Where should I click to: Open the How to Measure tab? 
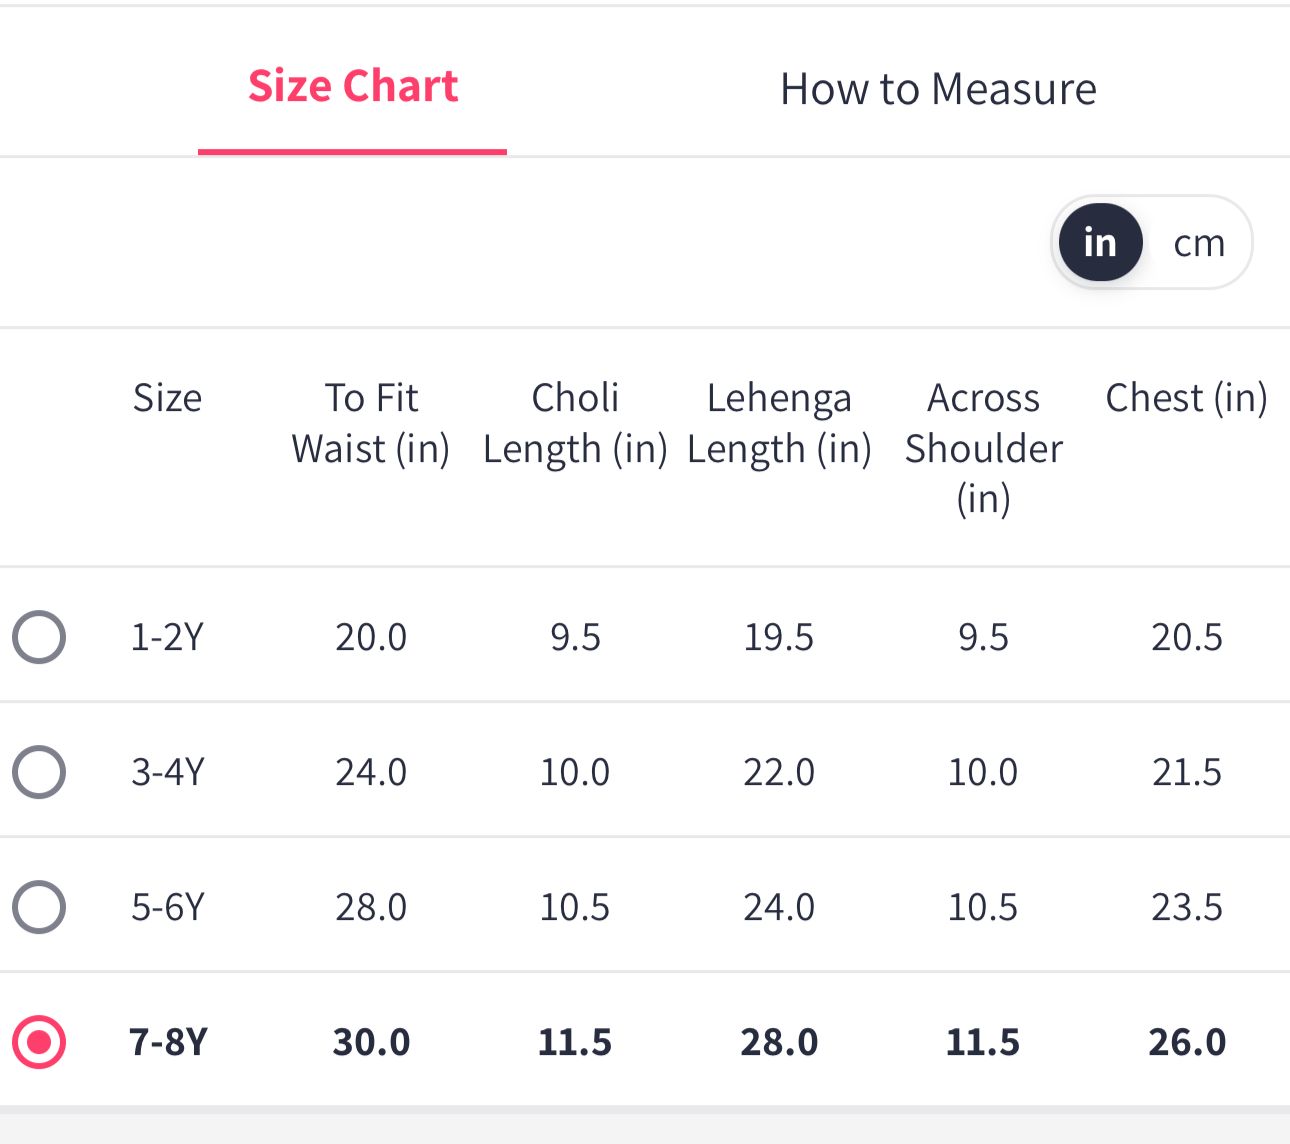[x=938, y=89]
